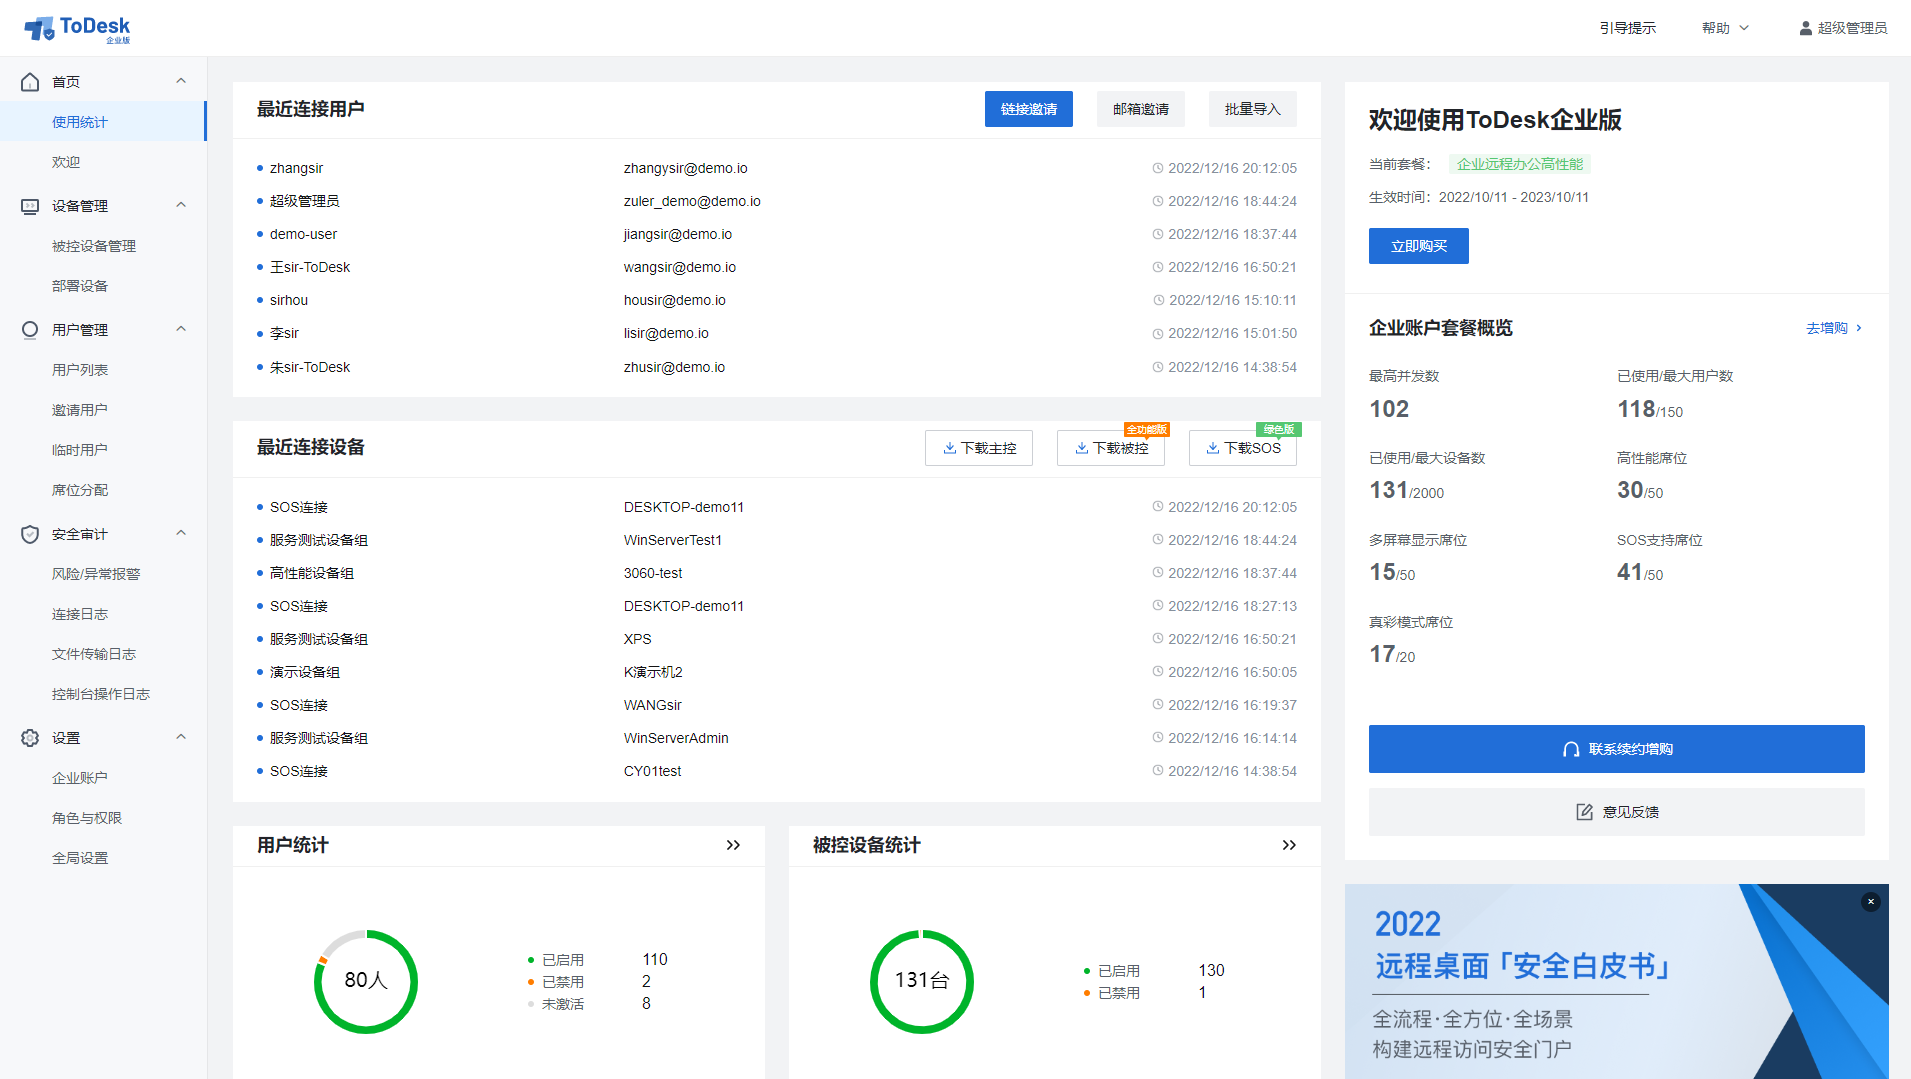Image resolution: width=1911 pixels, height=1079 pixels.
Task: Close the 2022 安全白皮书 banner
Action: (x=1871, y=902)
